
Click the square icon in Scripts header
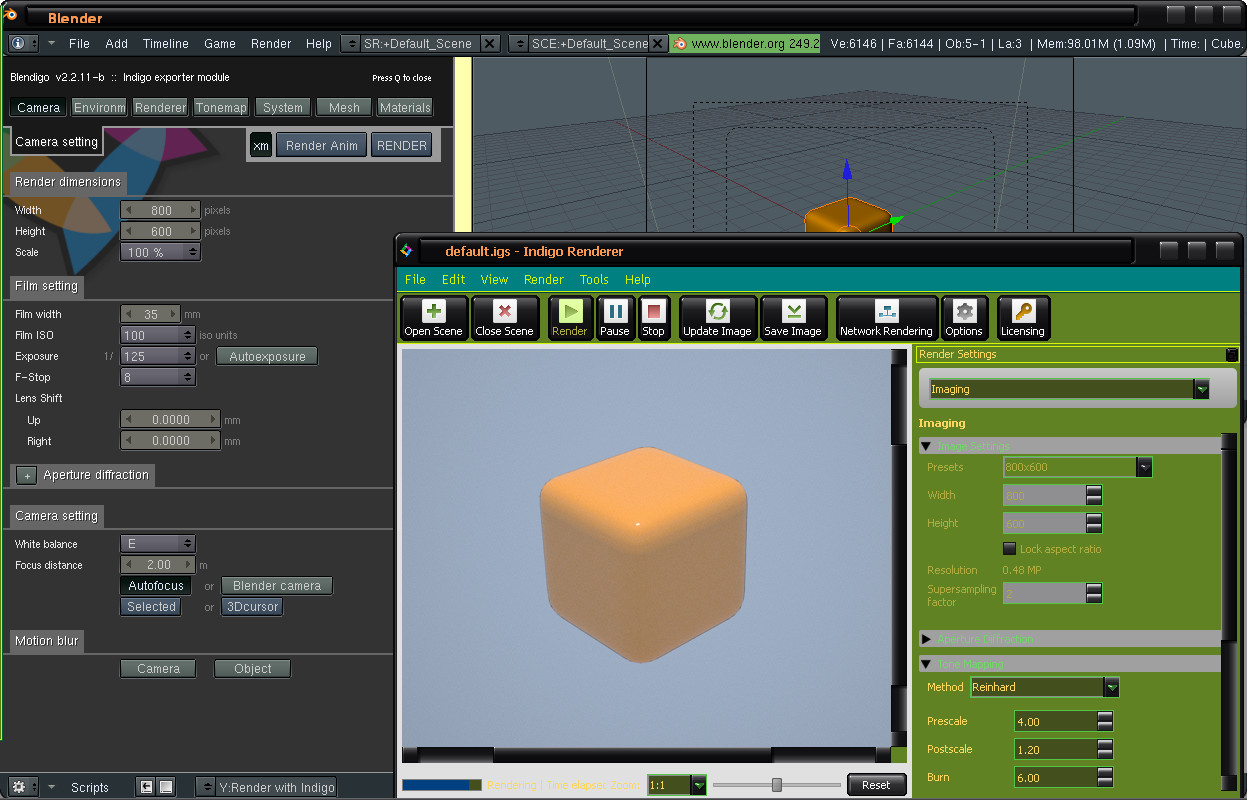tap(167, 787)
